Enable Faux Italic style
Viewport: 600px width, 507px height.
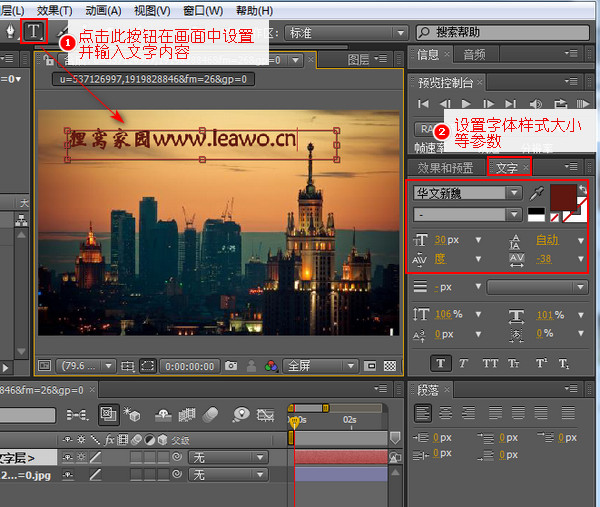click(x=463, y=363)
